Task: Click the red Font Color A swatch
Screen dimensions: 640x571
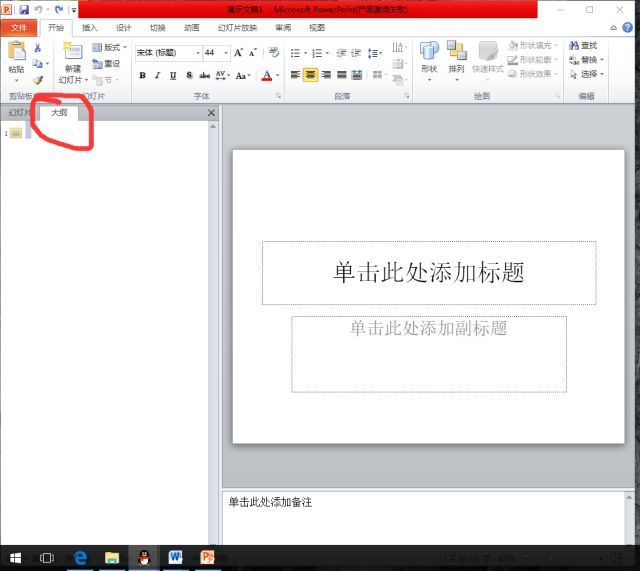Action: 267,76
